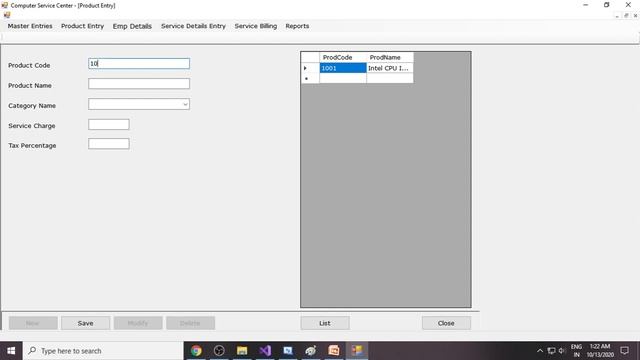Image resolution: width=640 pixels, height=360 pixels.
Task: Open the Service Details Entry menu
Action: click(193, 26)
